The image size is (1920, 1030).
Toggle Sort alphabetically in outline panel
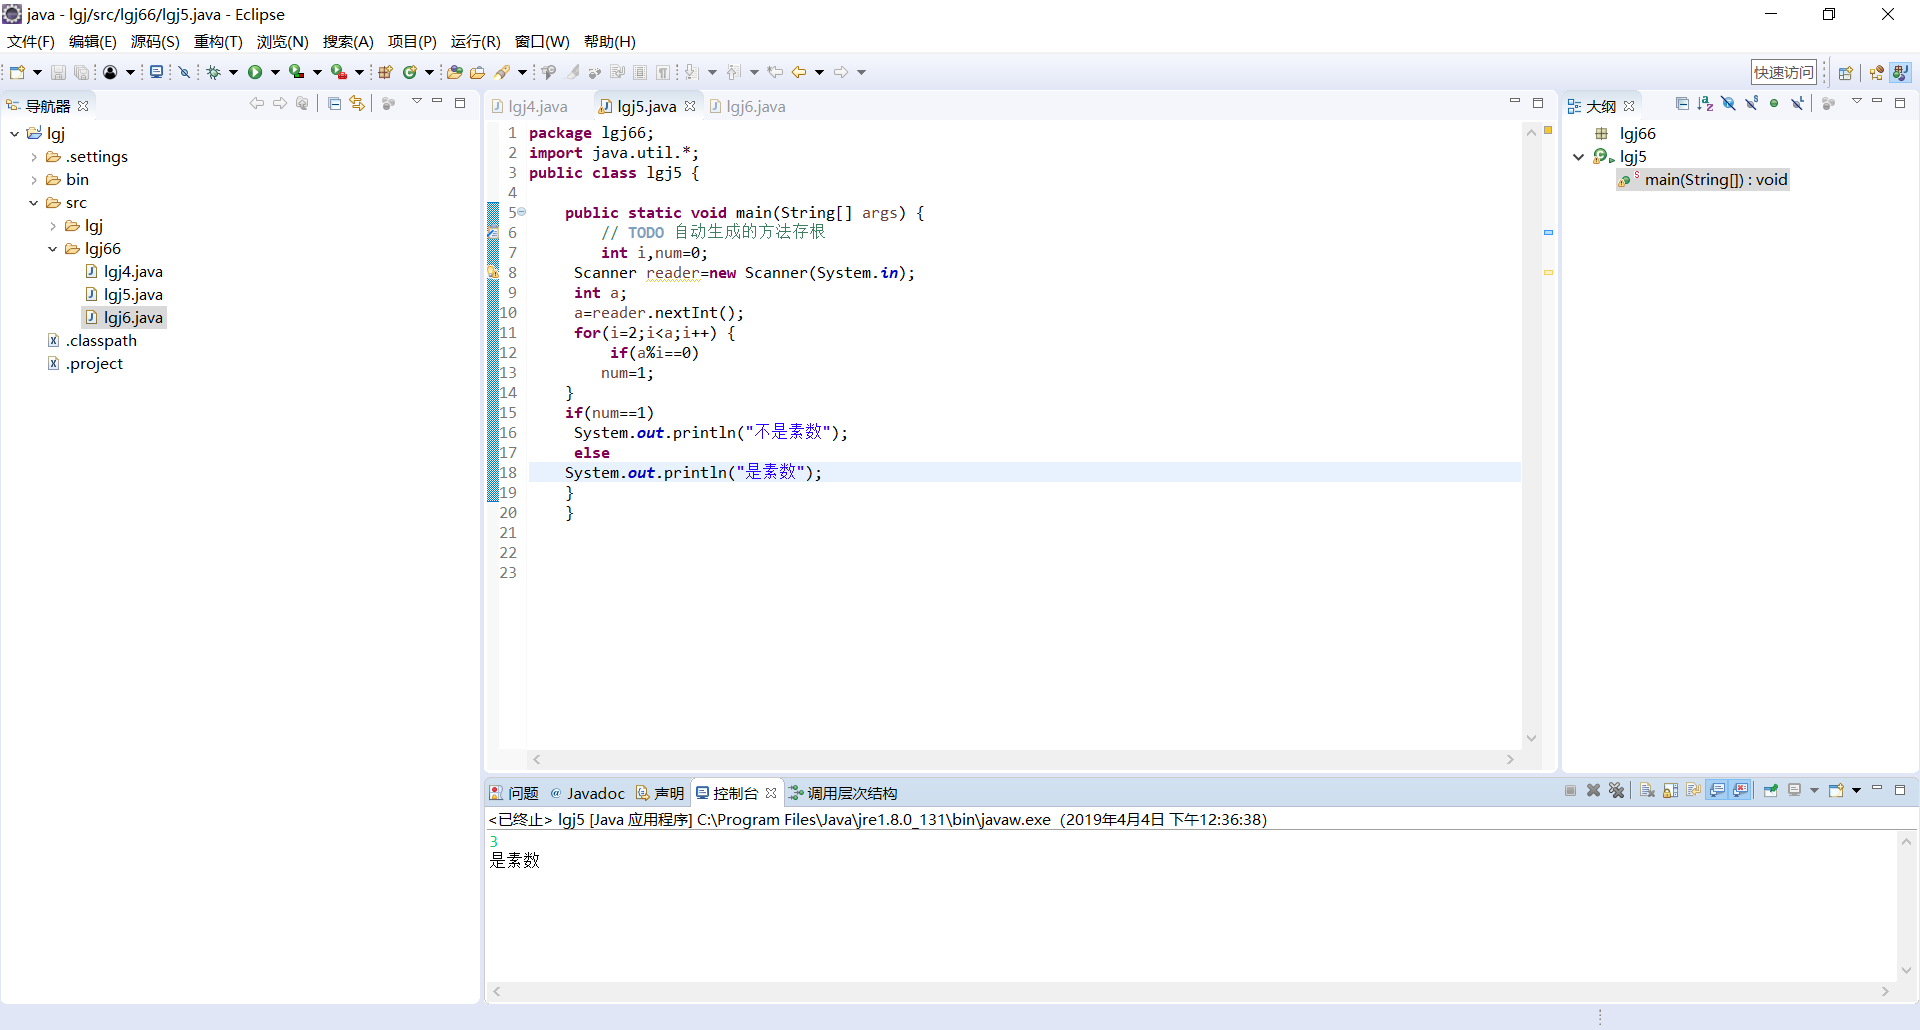point(1705,104)
